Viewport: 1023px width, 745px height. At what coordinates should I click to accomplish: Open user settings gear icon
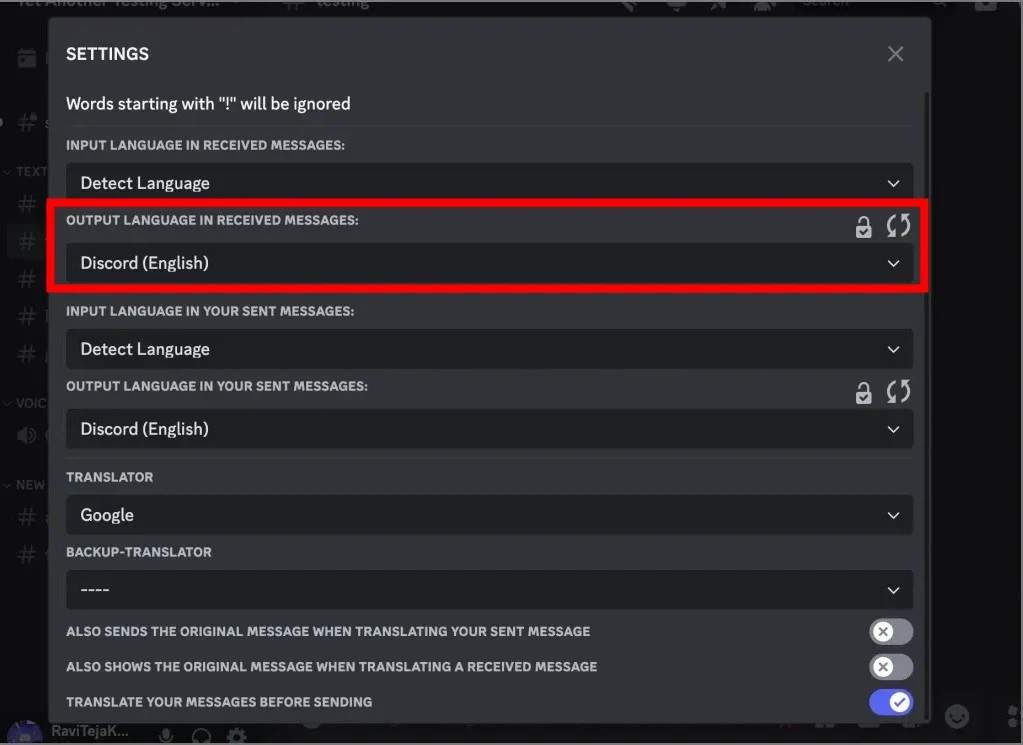tap(236, 736)
